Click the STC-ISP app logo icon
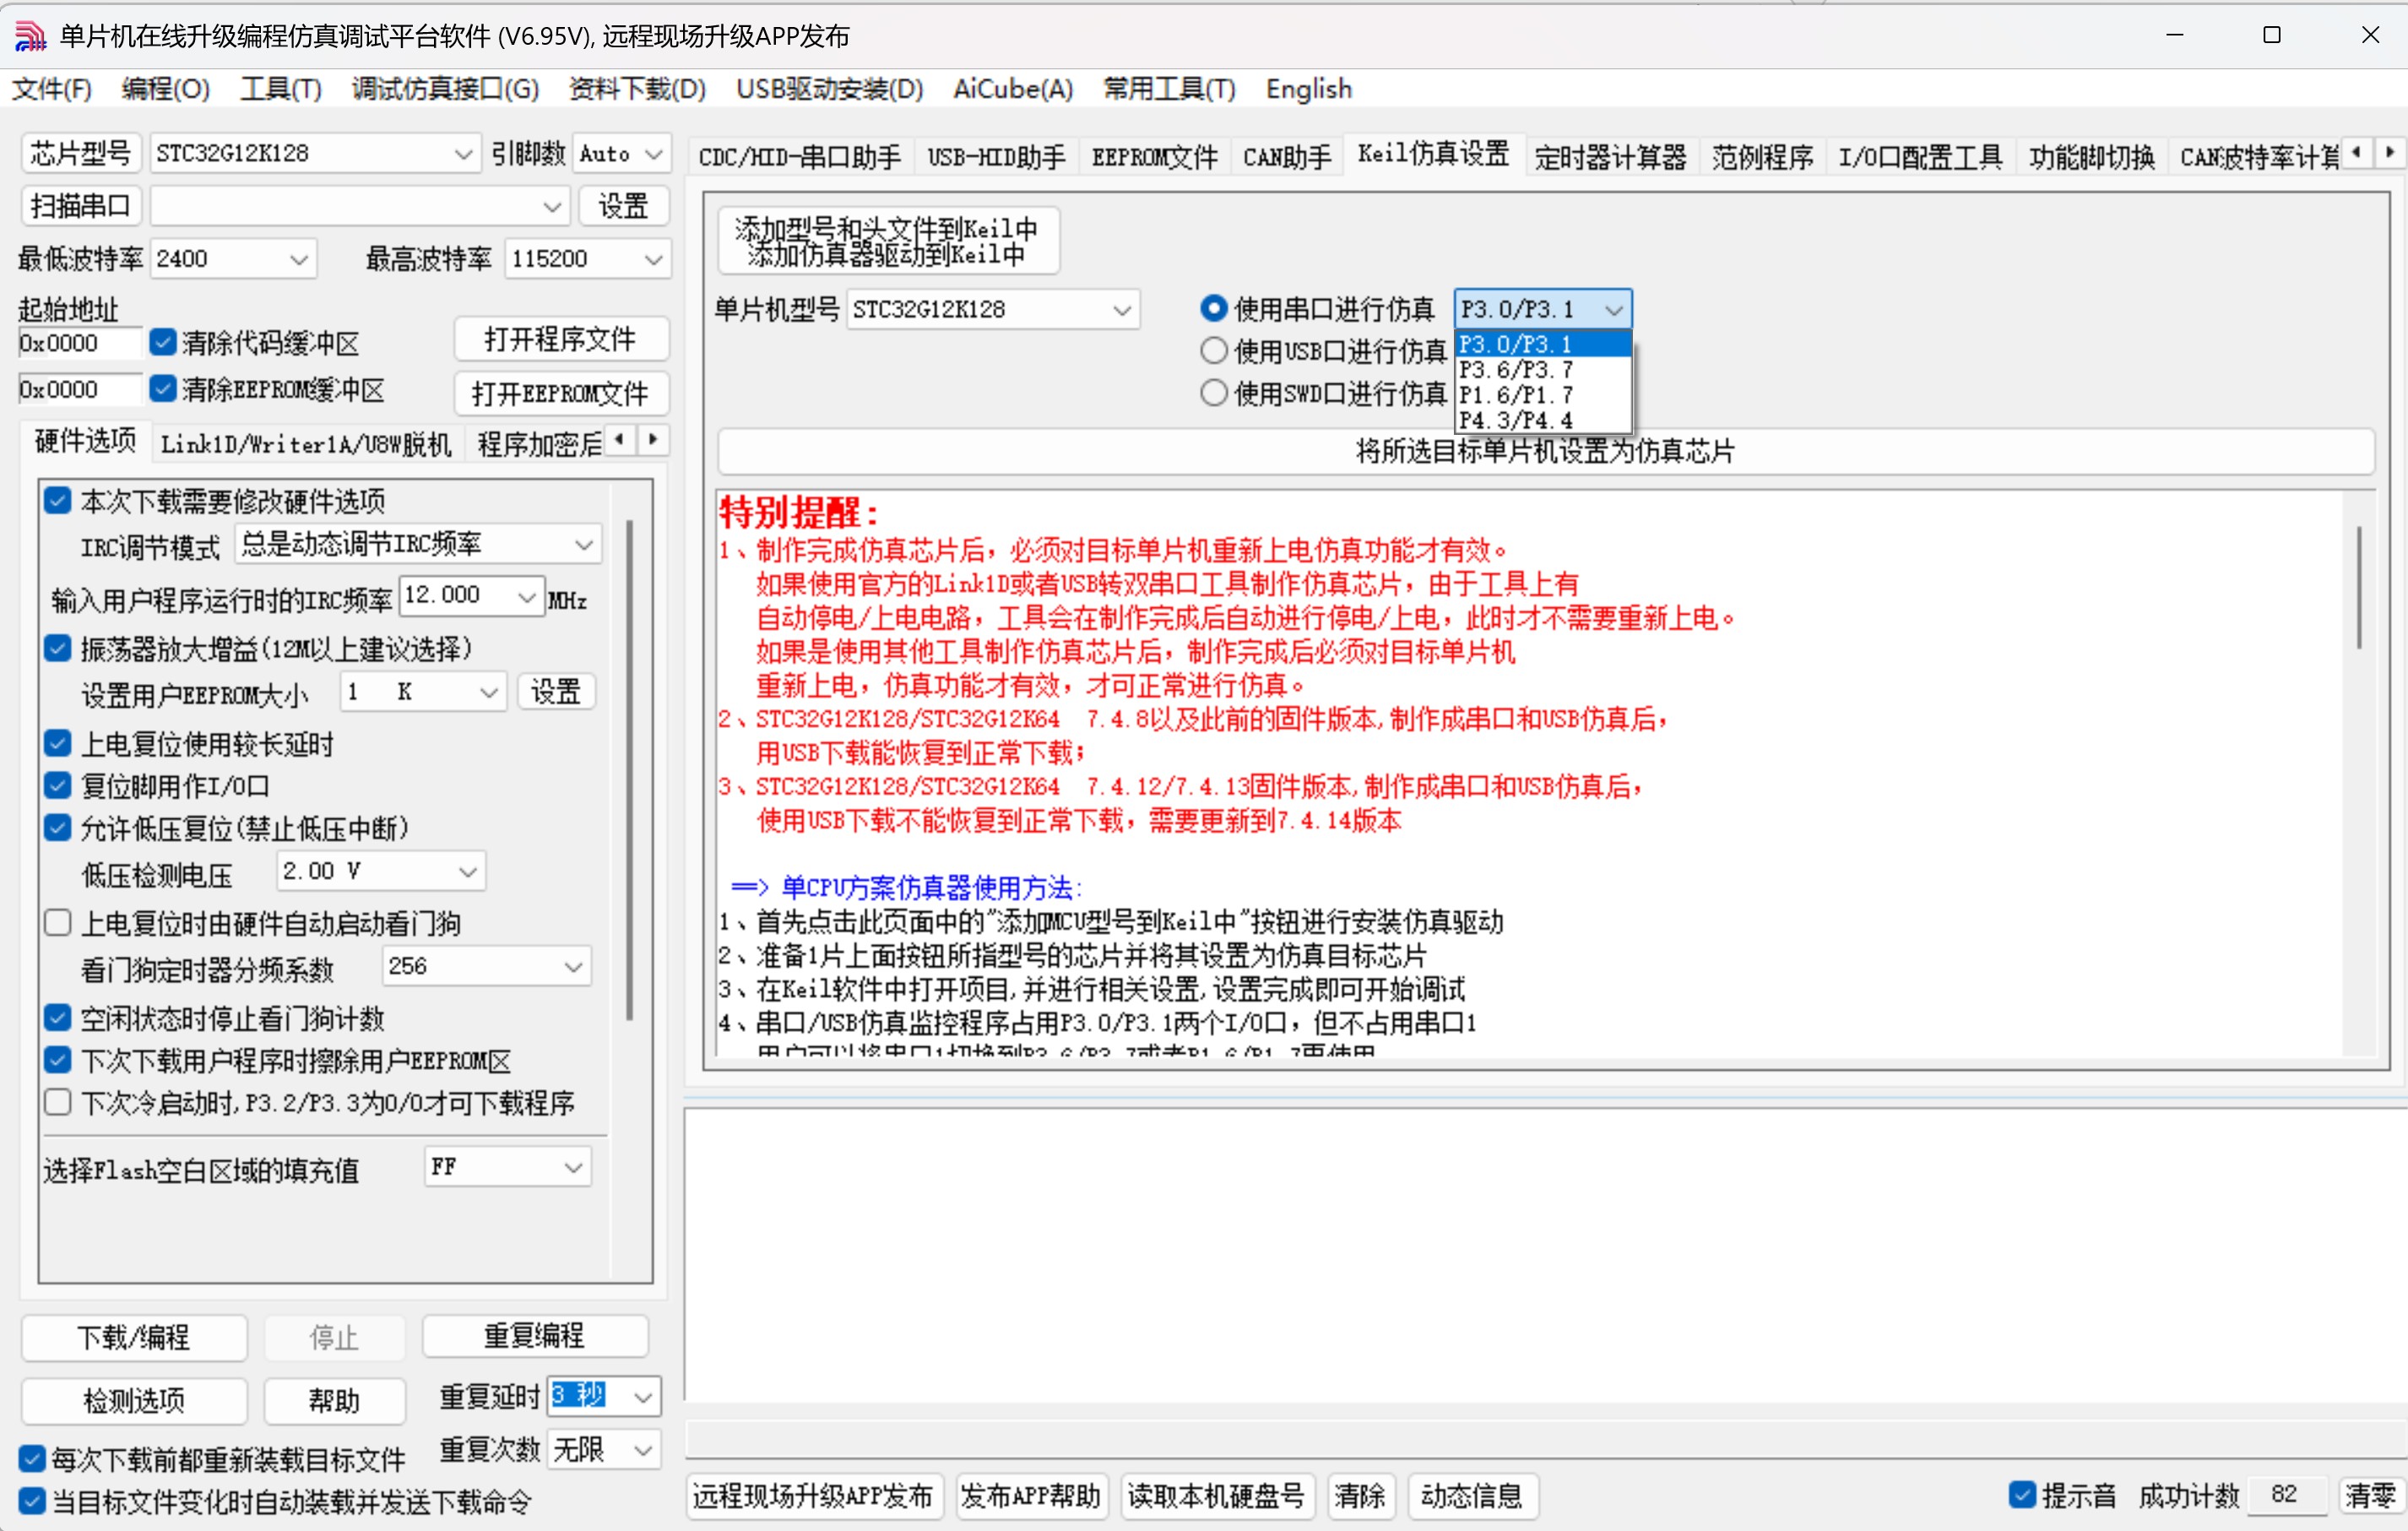The height and width of the screenshot is (1531, 2408). pyautogui.click(x=30, y=36)
